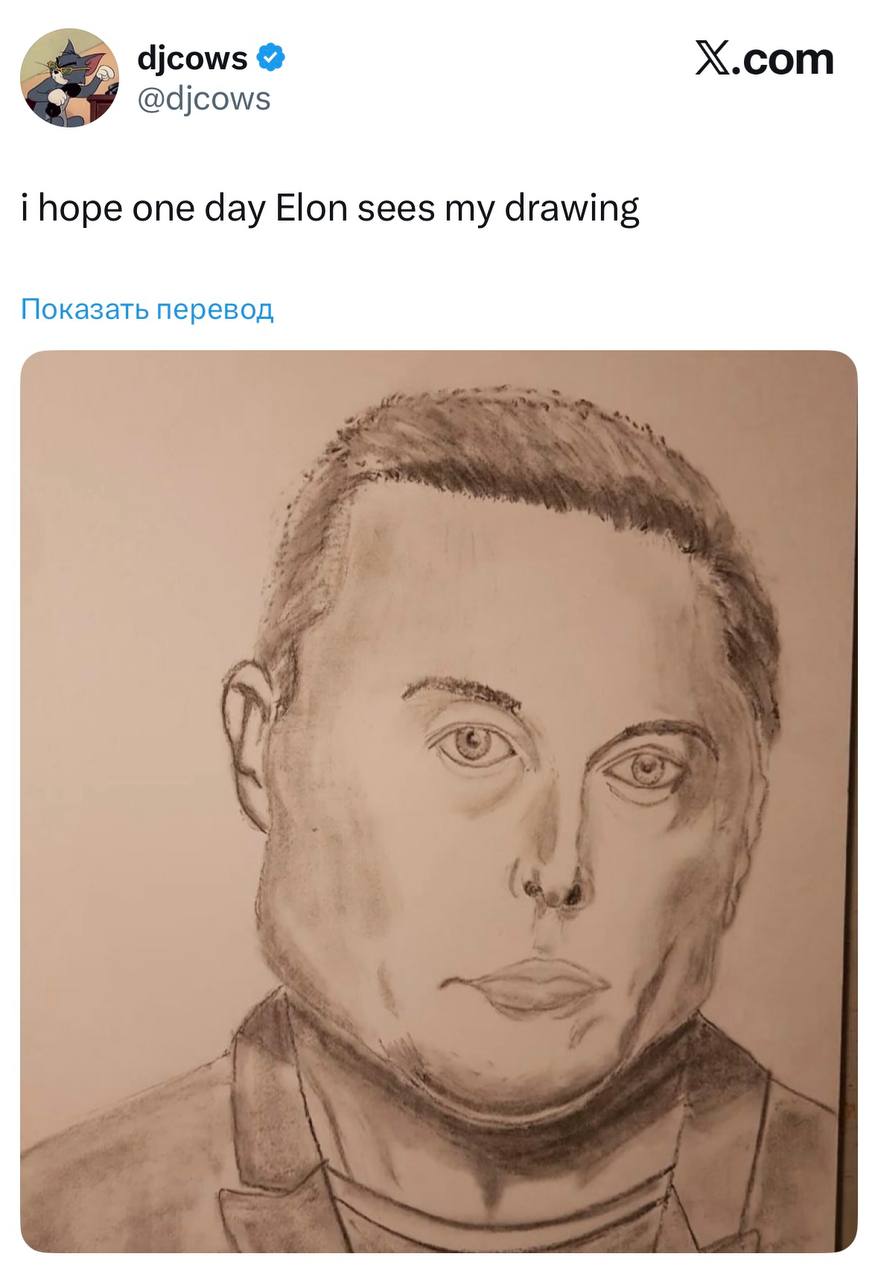This screenshot has width=878, height=1280.
Task: Click the sketch's eye nearest the ear
Action: pyautogui.click(x=472, y=743)
